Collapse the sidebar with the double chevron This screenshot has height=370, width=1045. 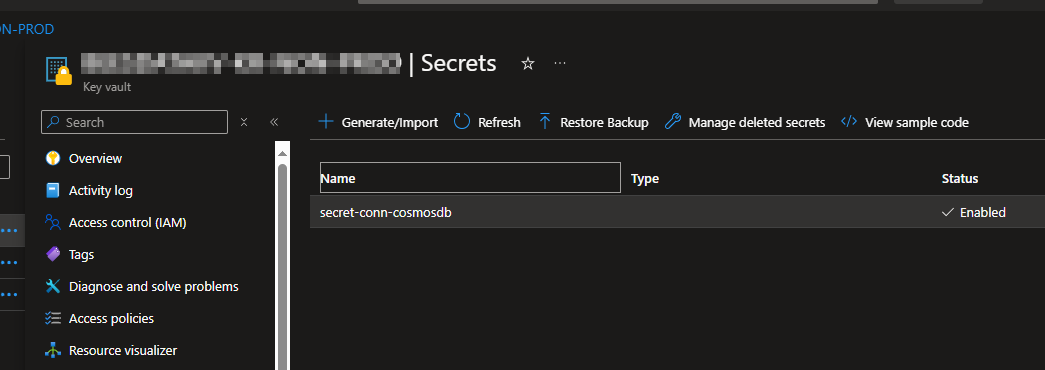point(274,122)
